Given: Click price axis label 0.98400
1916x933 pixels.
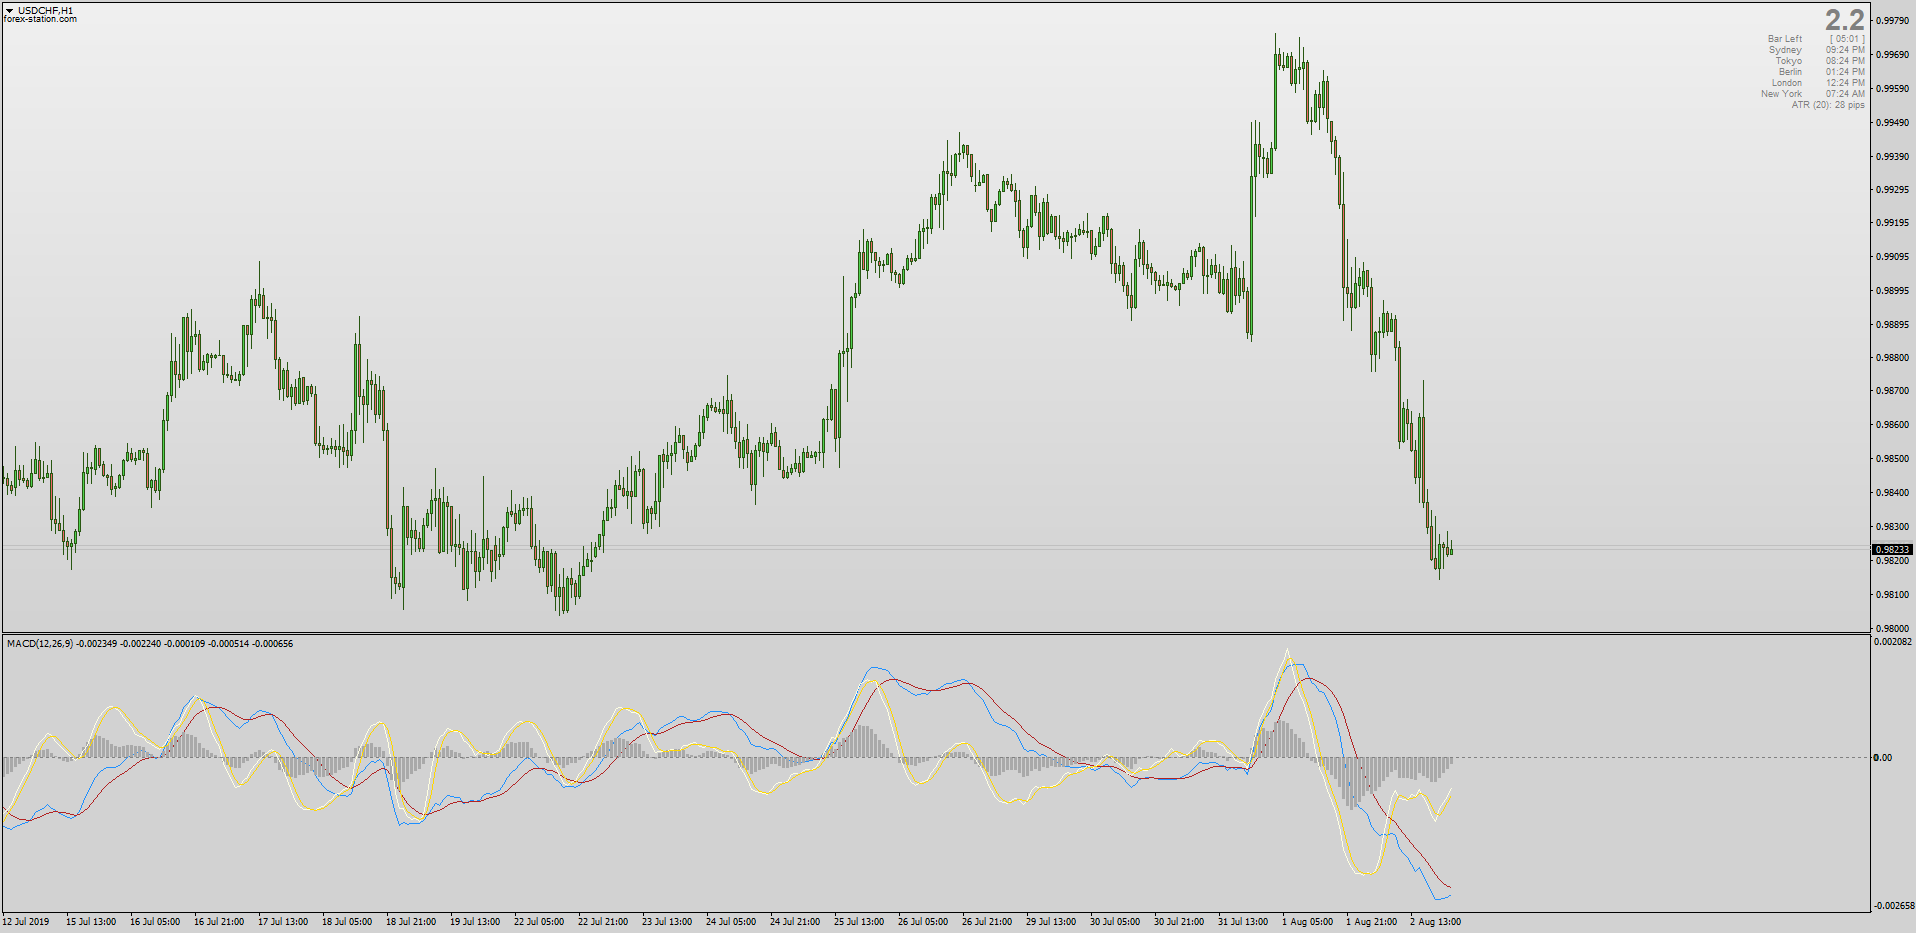Looking at the screenshot, I should pos(1894,493).
